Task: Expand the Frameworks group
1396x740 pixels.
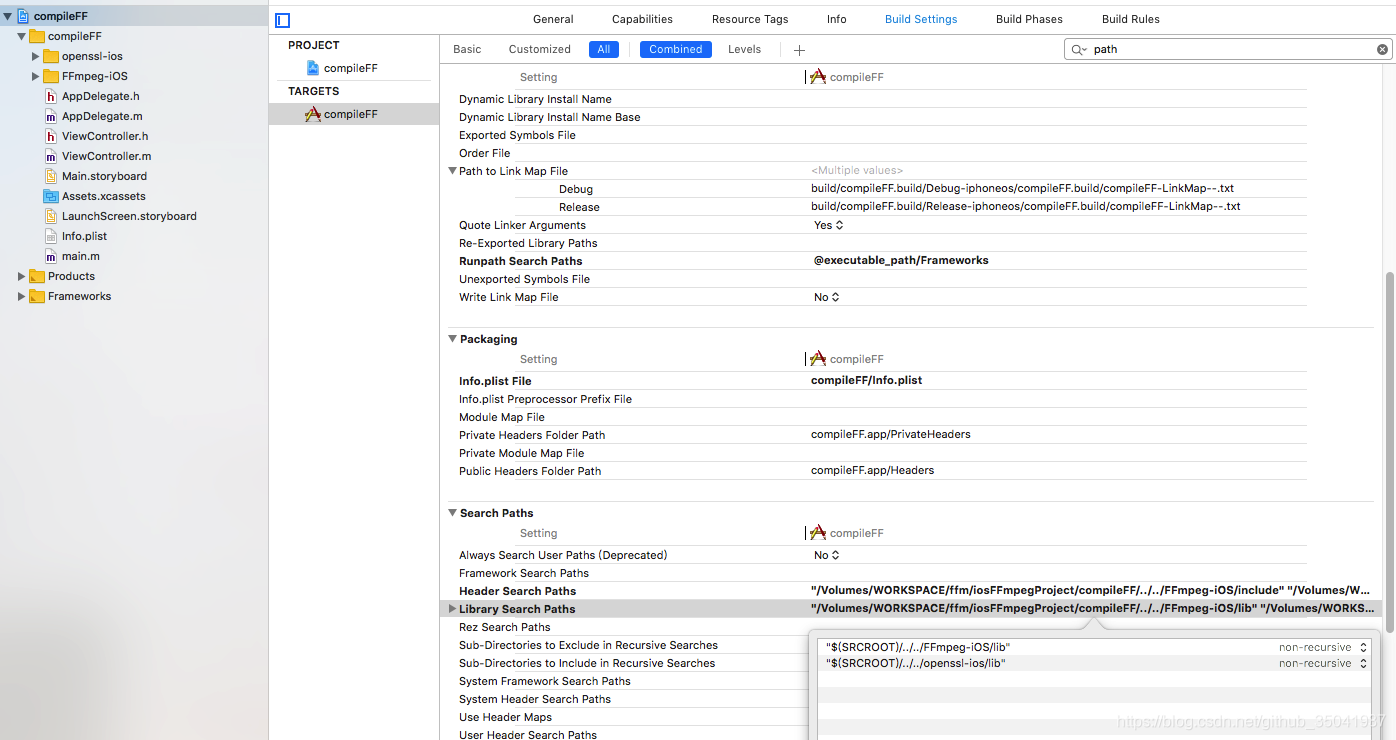Action: 22,296
